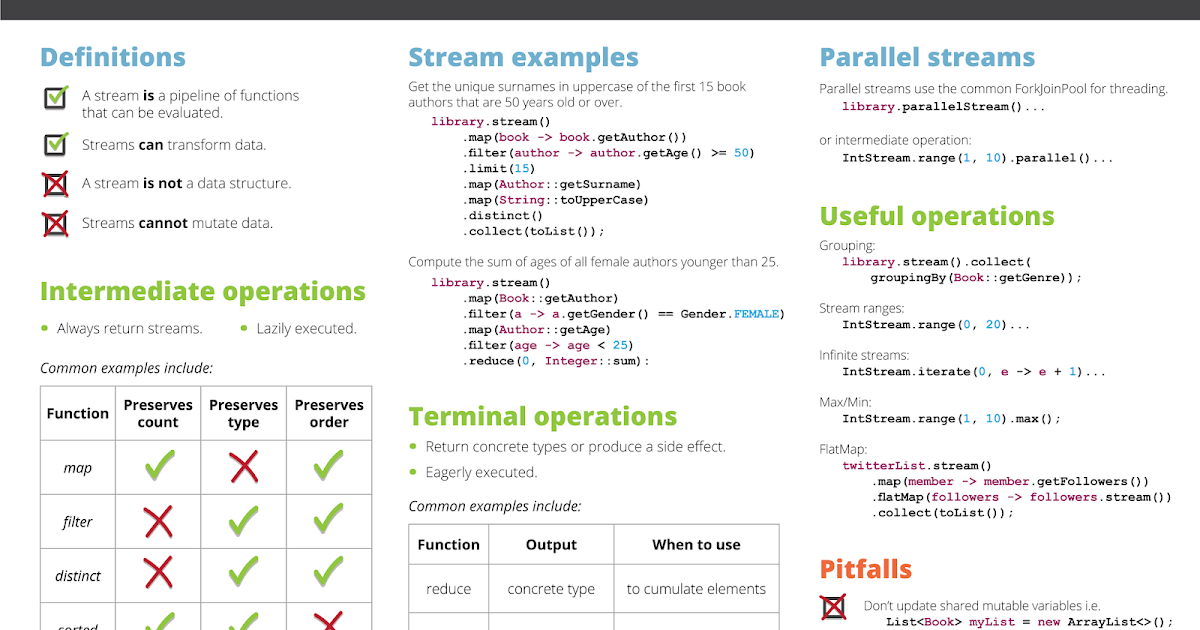Image resolution: width=1200 pixels, height=630 pixels.
Task: Click the 'Output' column header
Action: [551, 545]
